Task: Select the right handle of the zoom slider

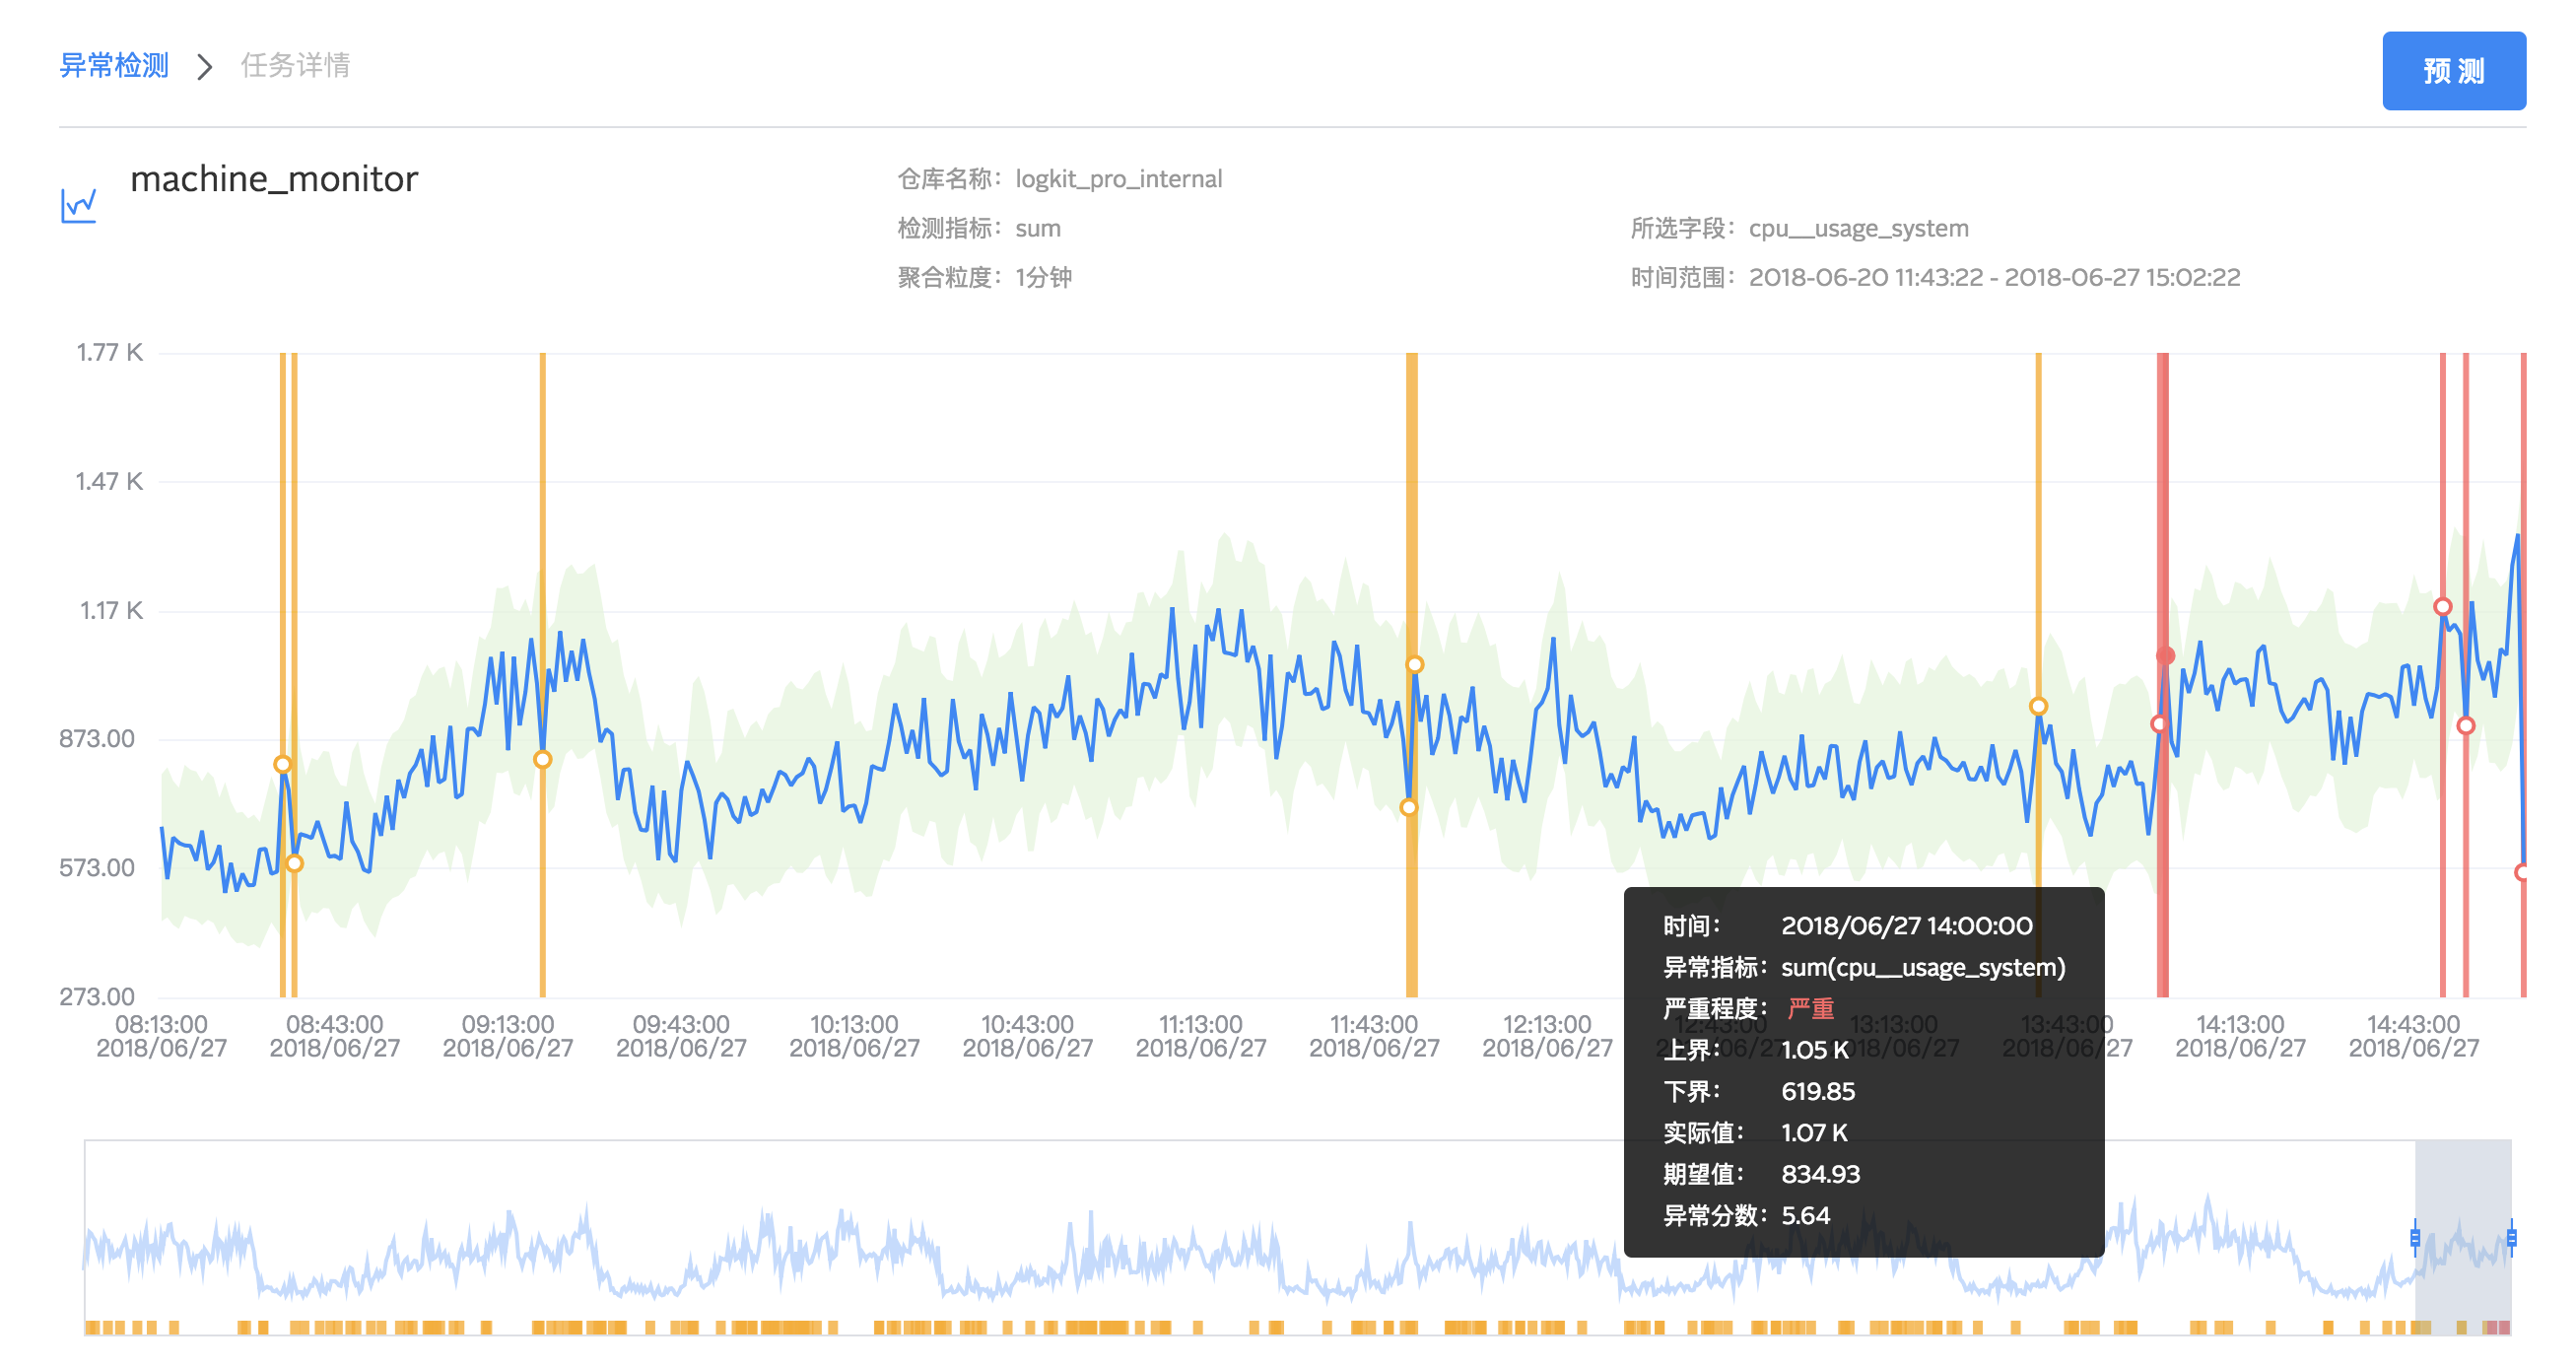Action: pos(2511,1238)
